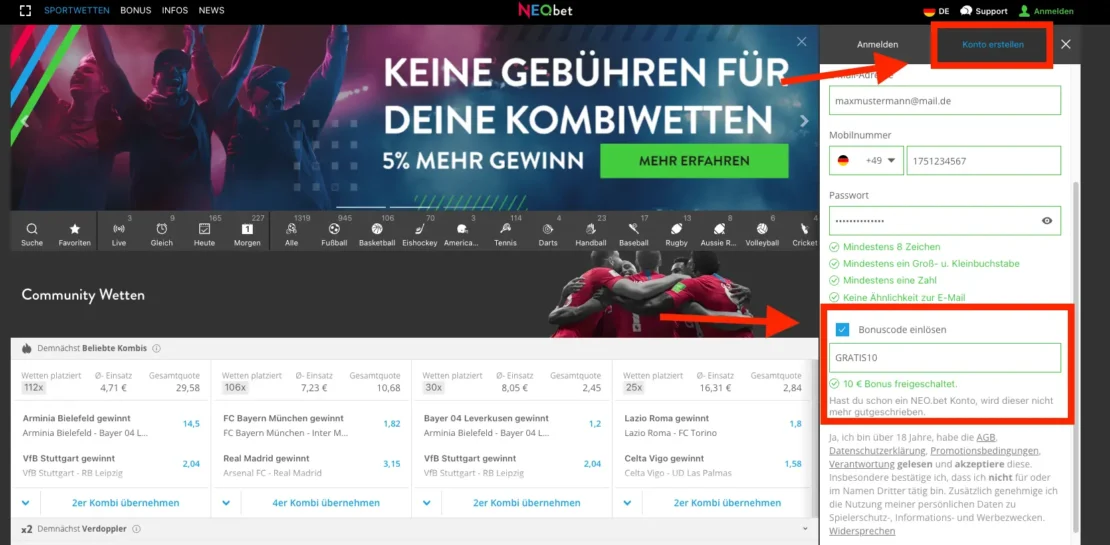Select the Handball sport icon
This screenshot has width=1110, height=545.
(591, 229)
